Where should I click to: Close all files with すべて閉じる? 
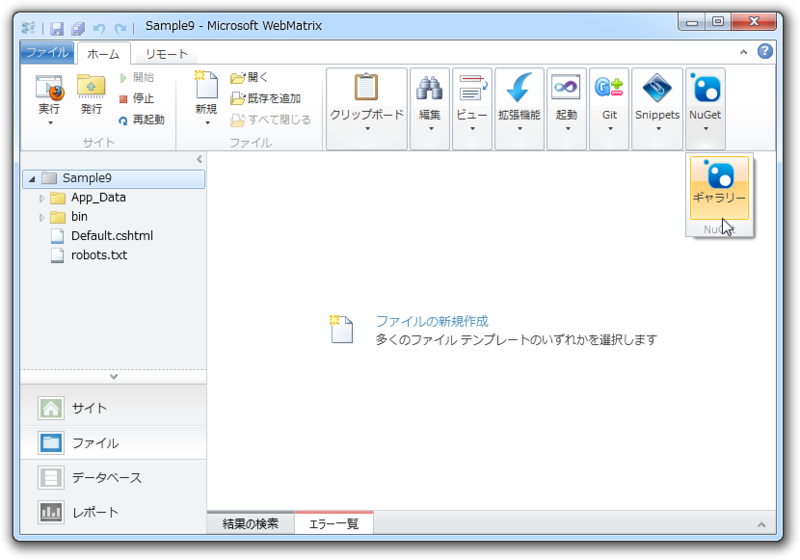tap(270, 120)
